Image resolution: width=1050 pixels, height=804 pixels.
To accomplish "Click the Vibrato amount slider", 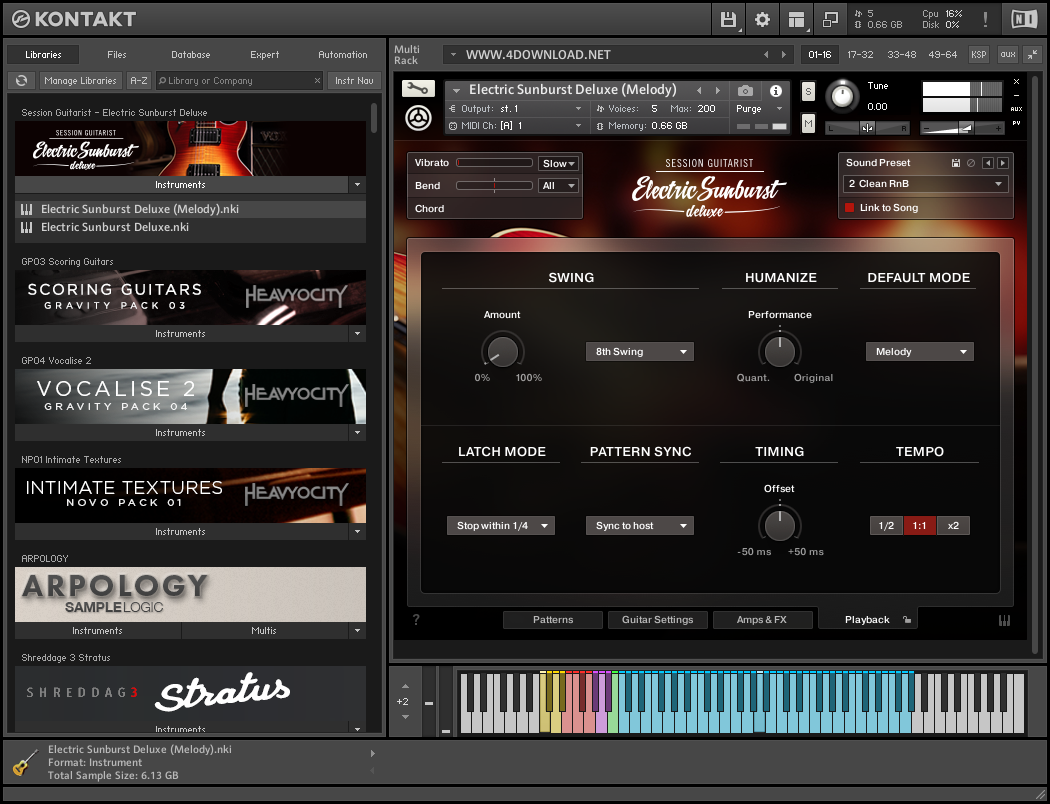I will [494, 163].
